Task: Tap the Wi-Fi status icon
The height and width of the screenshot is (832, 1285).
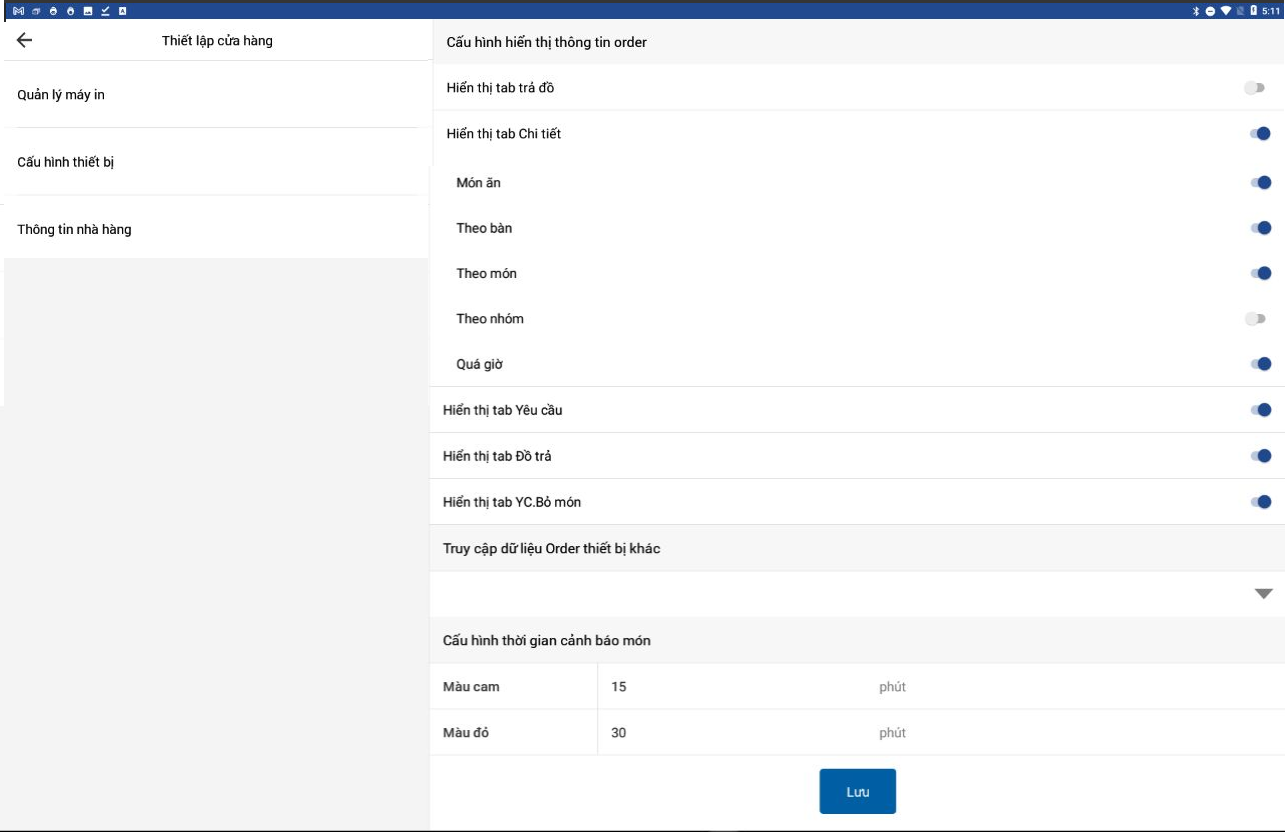Action: [1226, 10]
